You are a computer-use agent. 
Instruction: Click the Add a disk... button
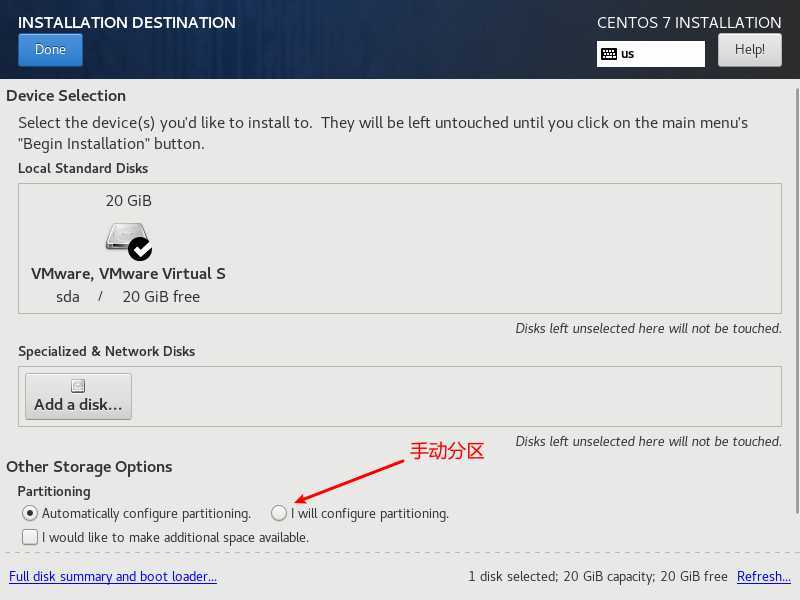click(x=79, y=396)
